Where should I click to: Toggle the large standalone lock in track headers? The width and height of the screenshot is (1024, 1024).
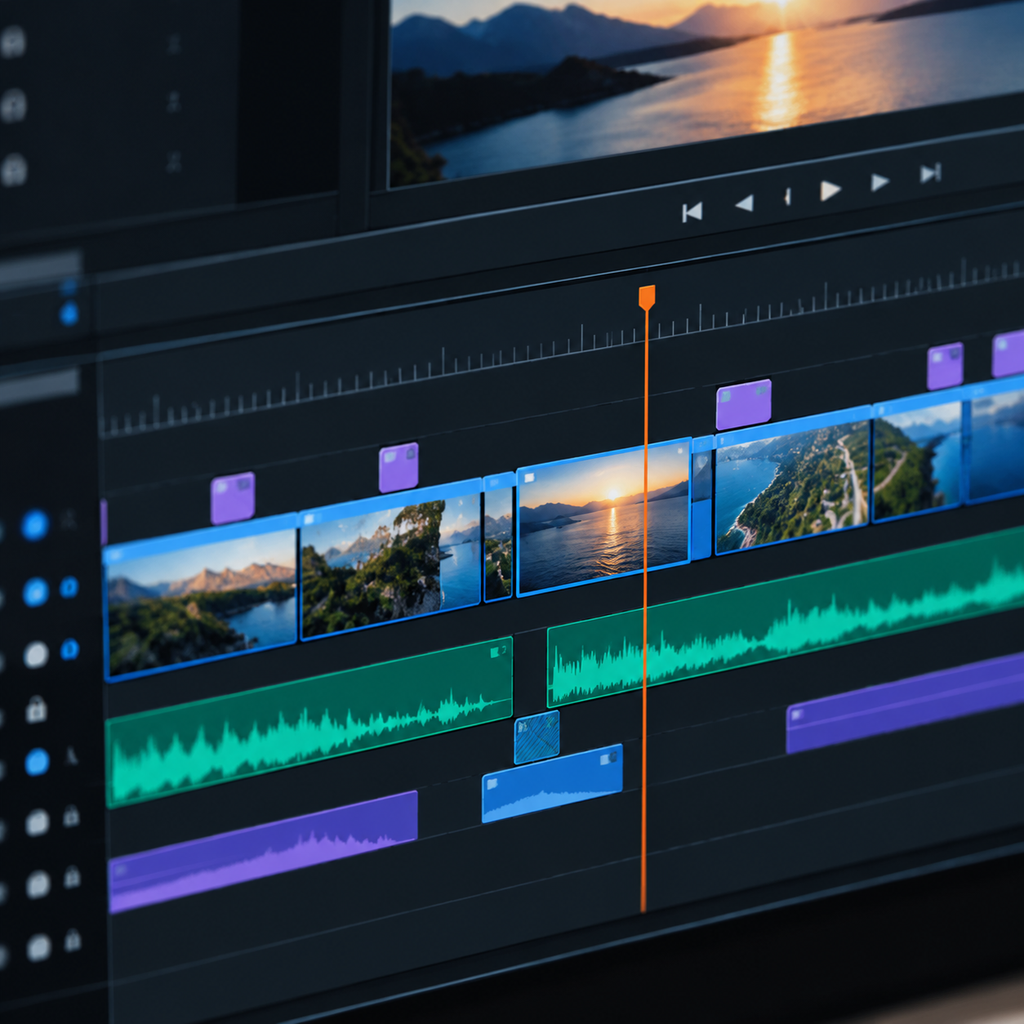pos(37,709)
